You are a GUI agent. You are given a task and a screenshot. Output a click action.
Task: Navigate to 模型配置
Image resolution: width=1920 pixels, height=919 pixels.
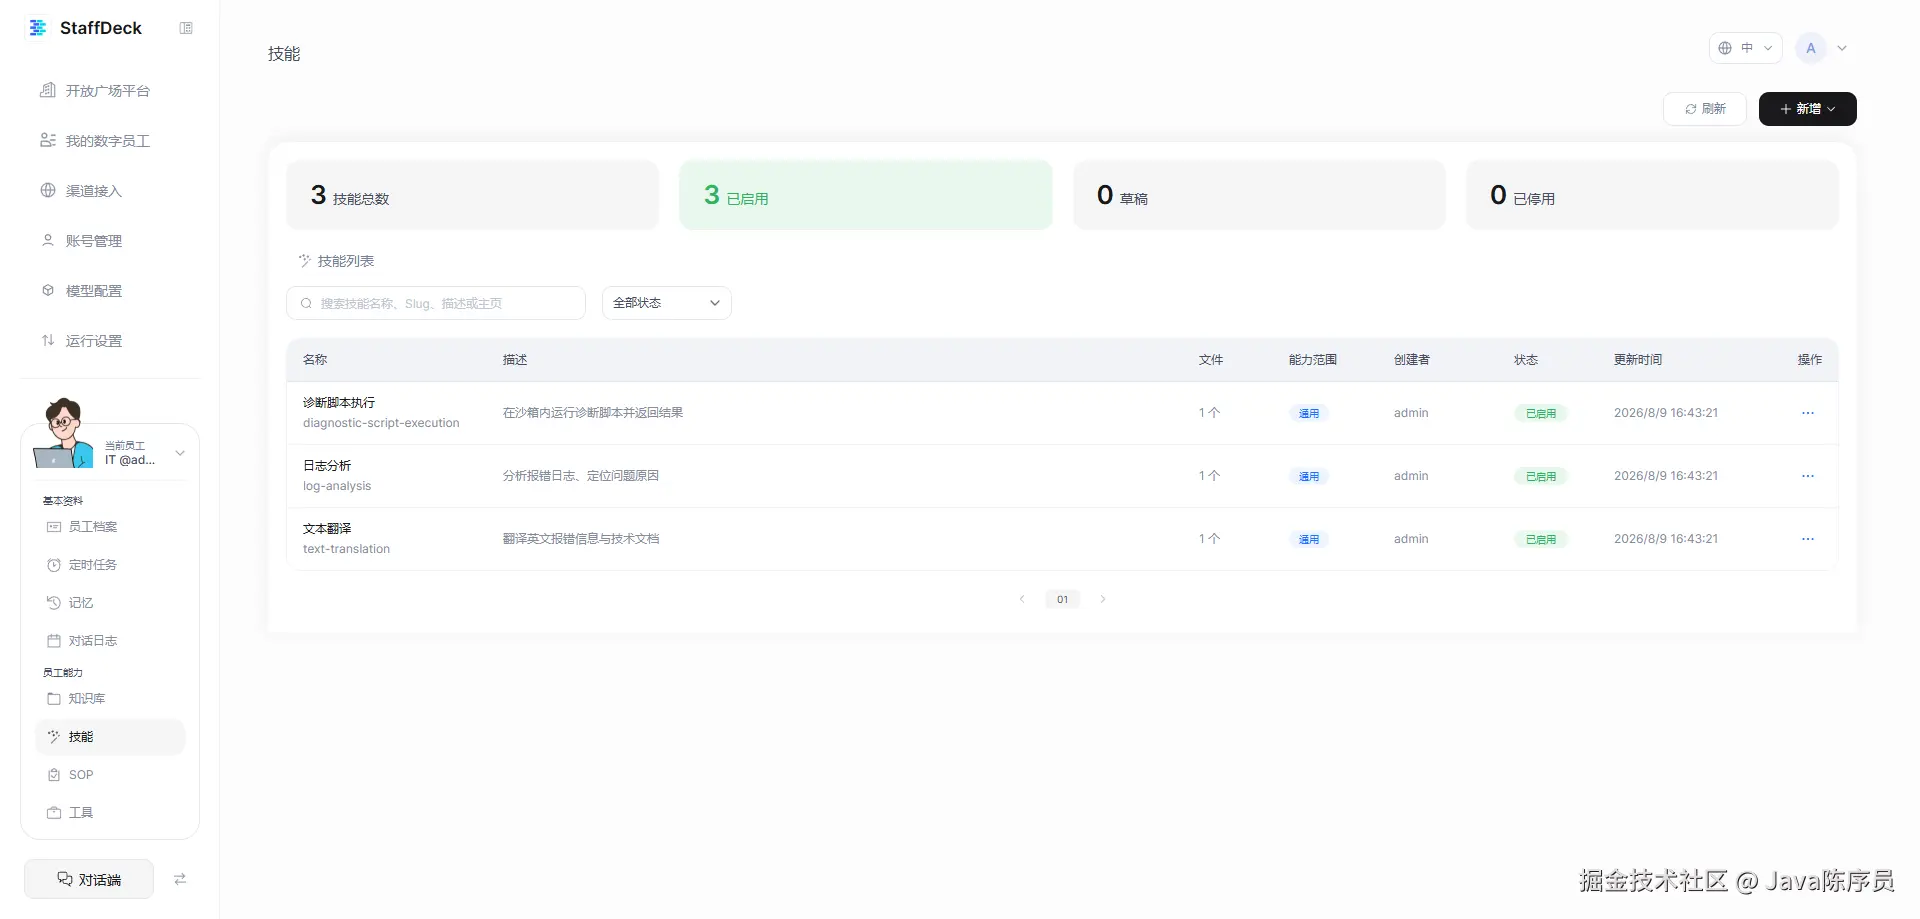81,291
